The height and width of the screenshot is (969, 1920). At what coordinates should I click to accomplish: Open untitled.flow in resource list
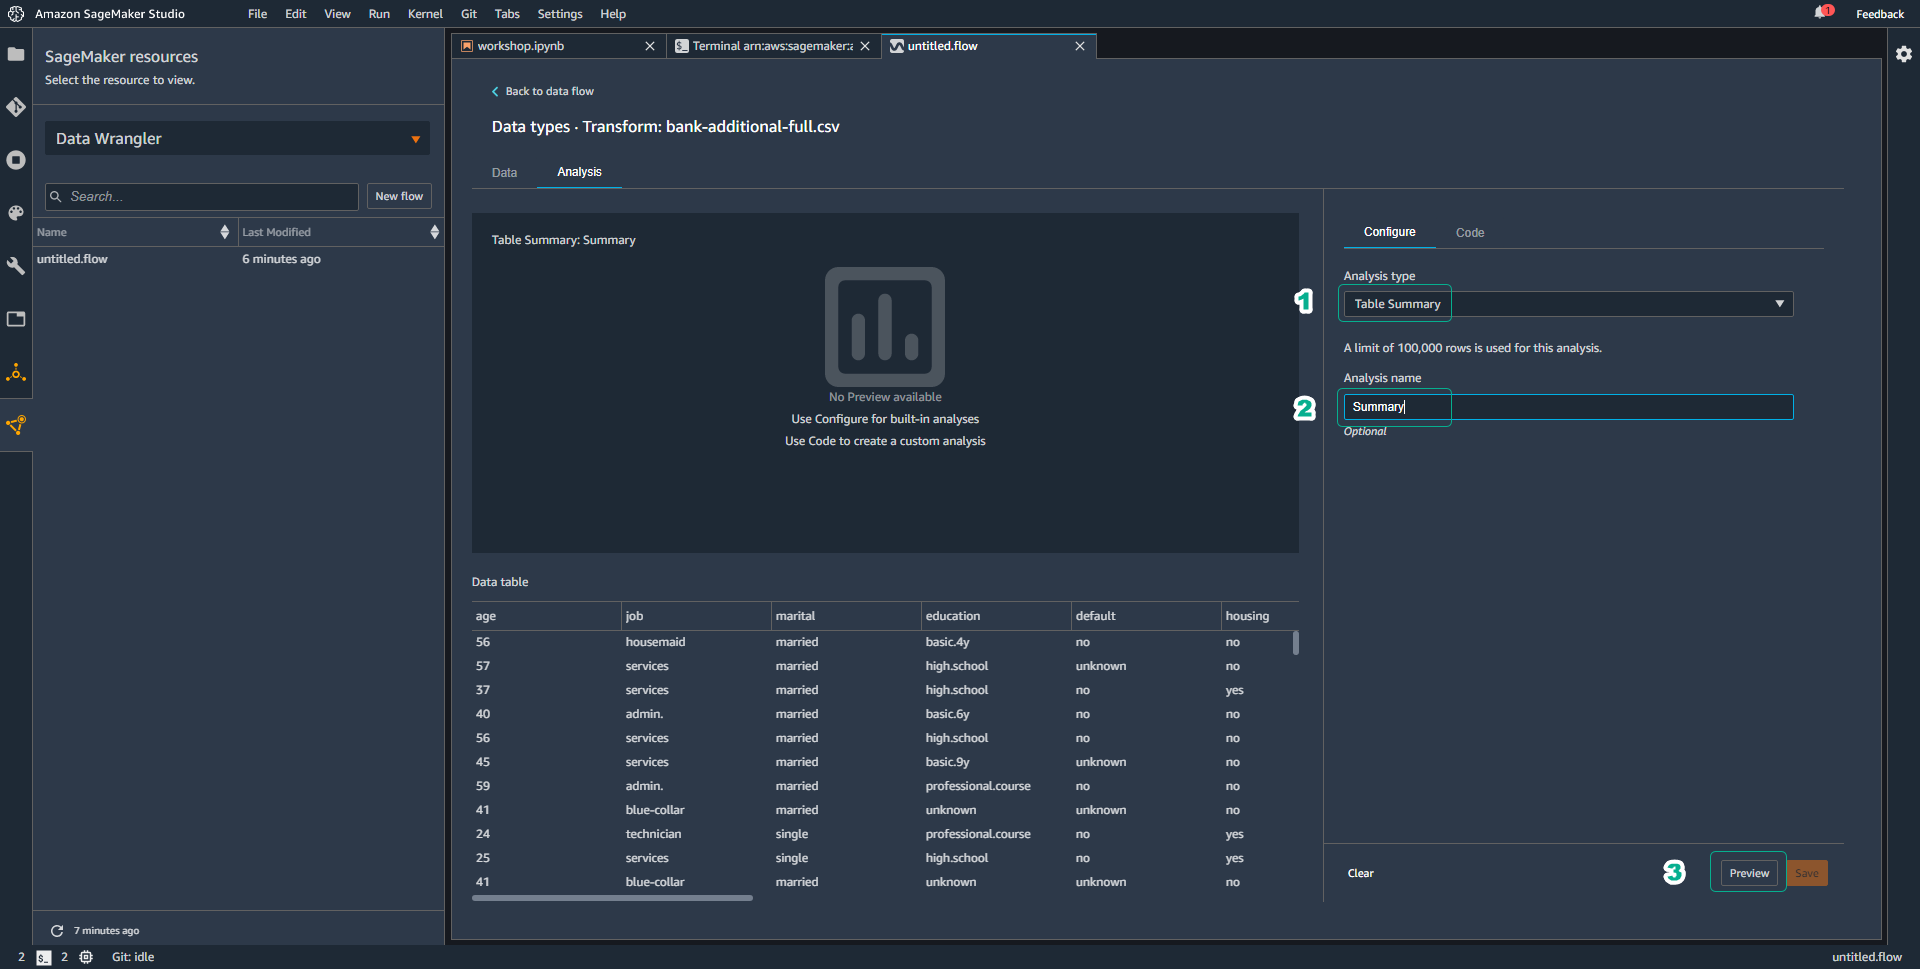[72, 259]
